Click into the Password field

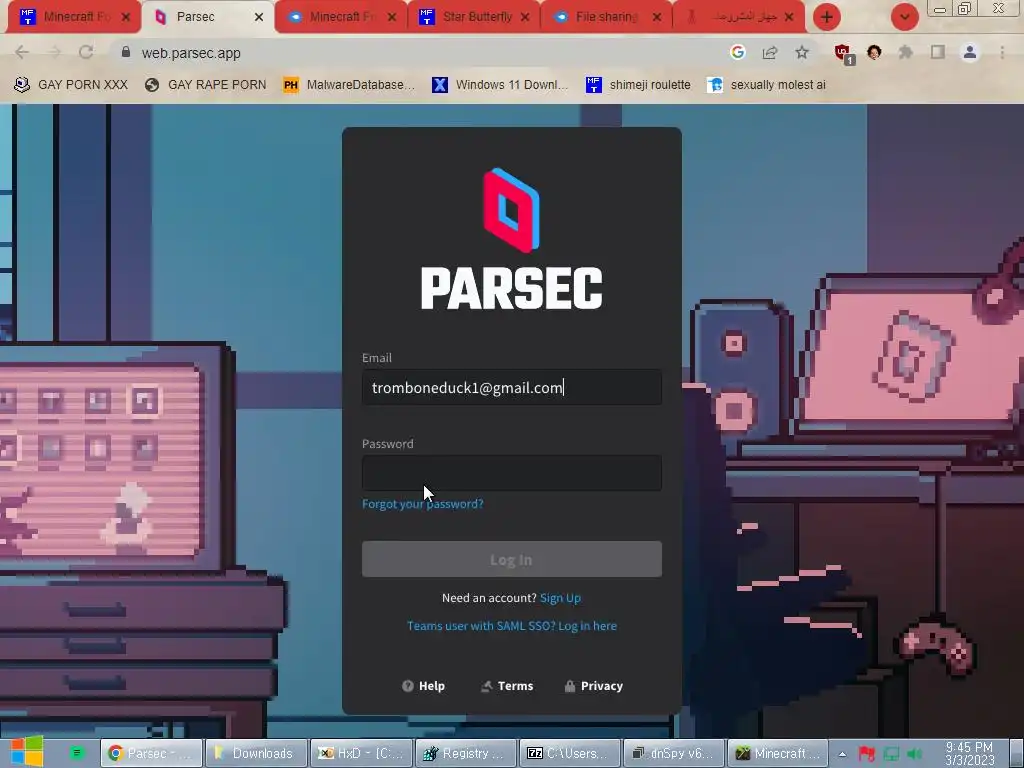coord(511,473)
